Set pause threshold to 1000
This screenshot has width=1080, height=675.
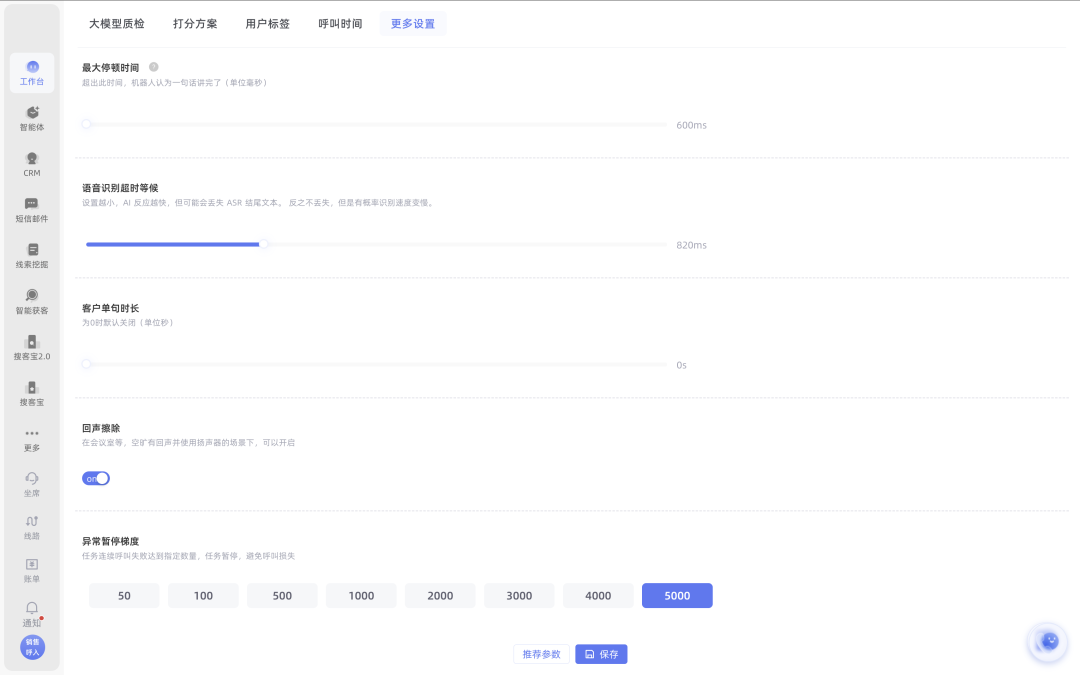(x=361, y=596)
